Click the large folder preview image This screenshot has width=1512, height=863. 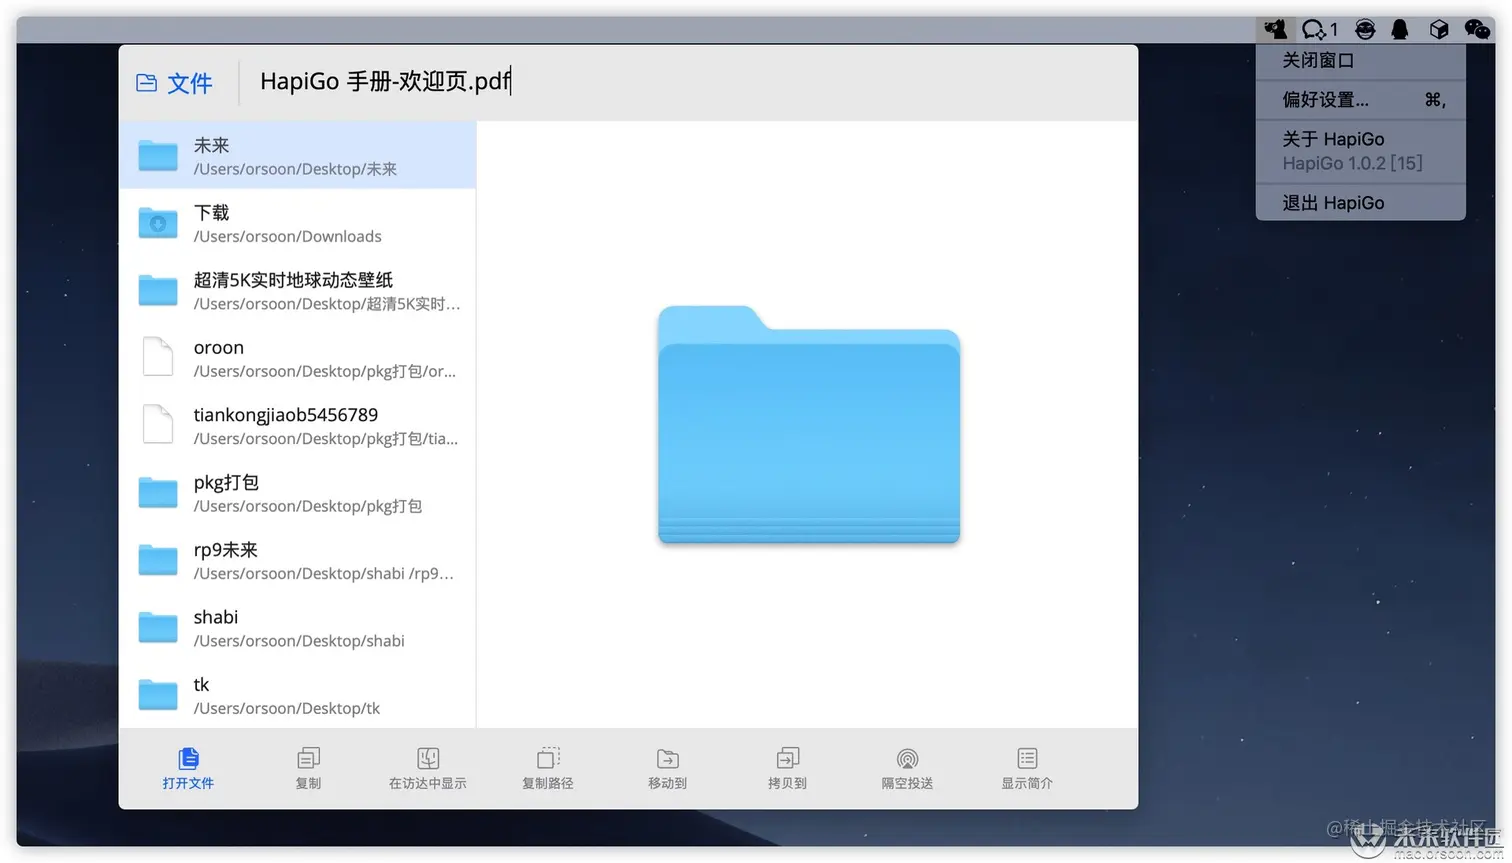(x=809, y=425)
